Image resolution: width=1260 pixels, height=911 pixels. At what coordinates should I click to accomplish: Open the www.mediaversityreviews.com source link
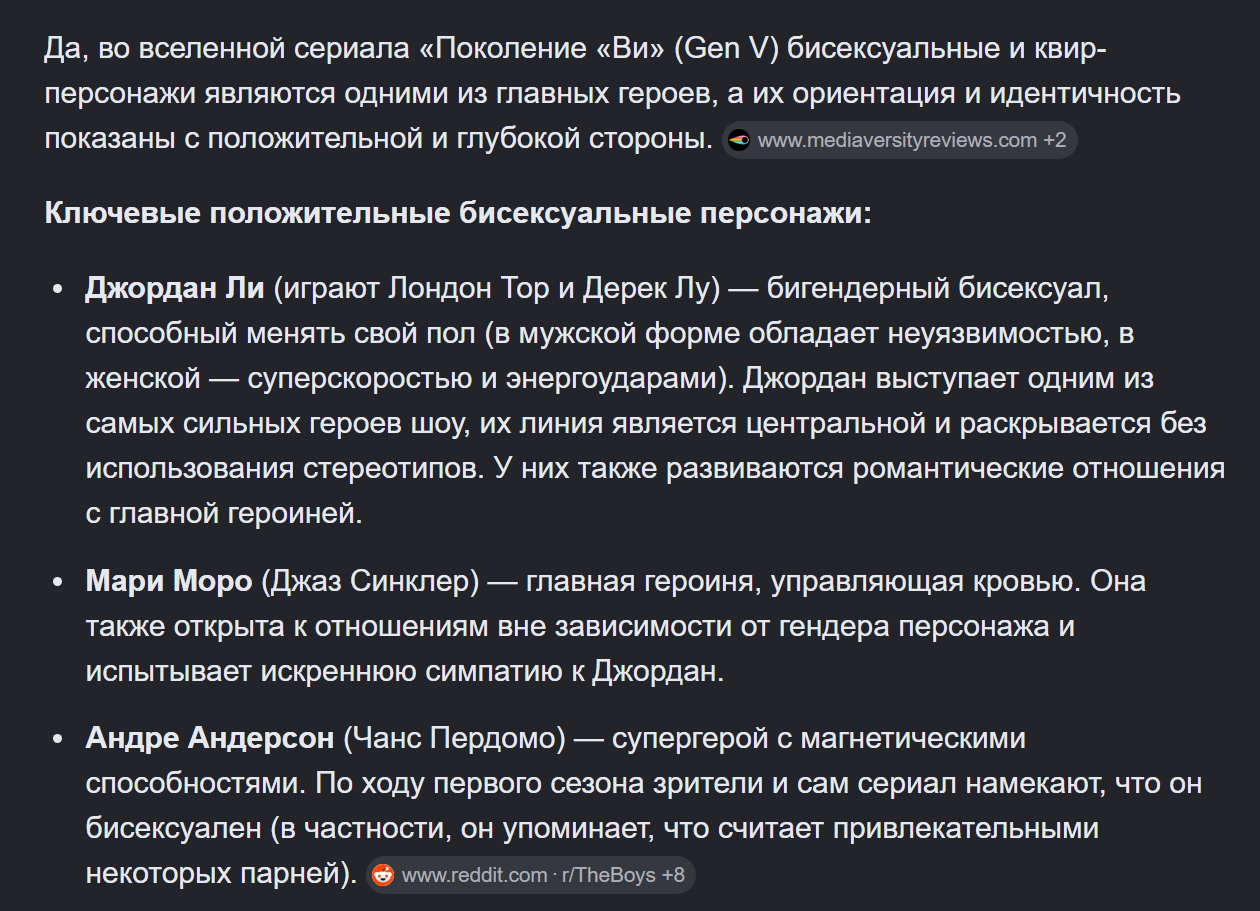click(x=897, y=140)
